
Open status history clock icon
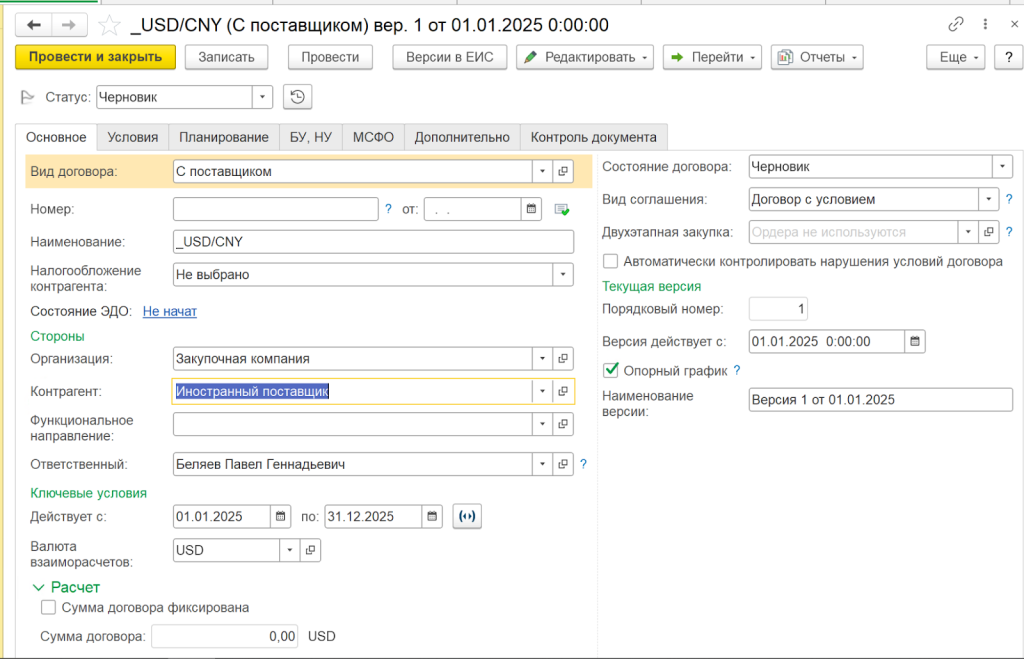pyautogui.click(x=298, y=97)
